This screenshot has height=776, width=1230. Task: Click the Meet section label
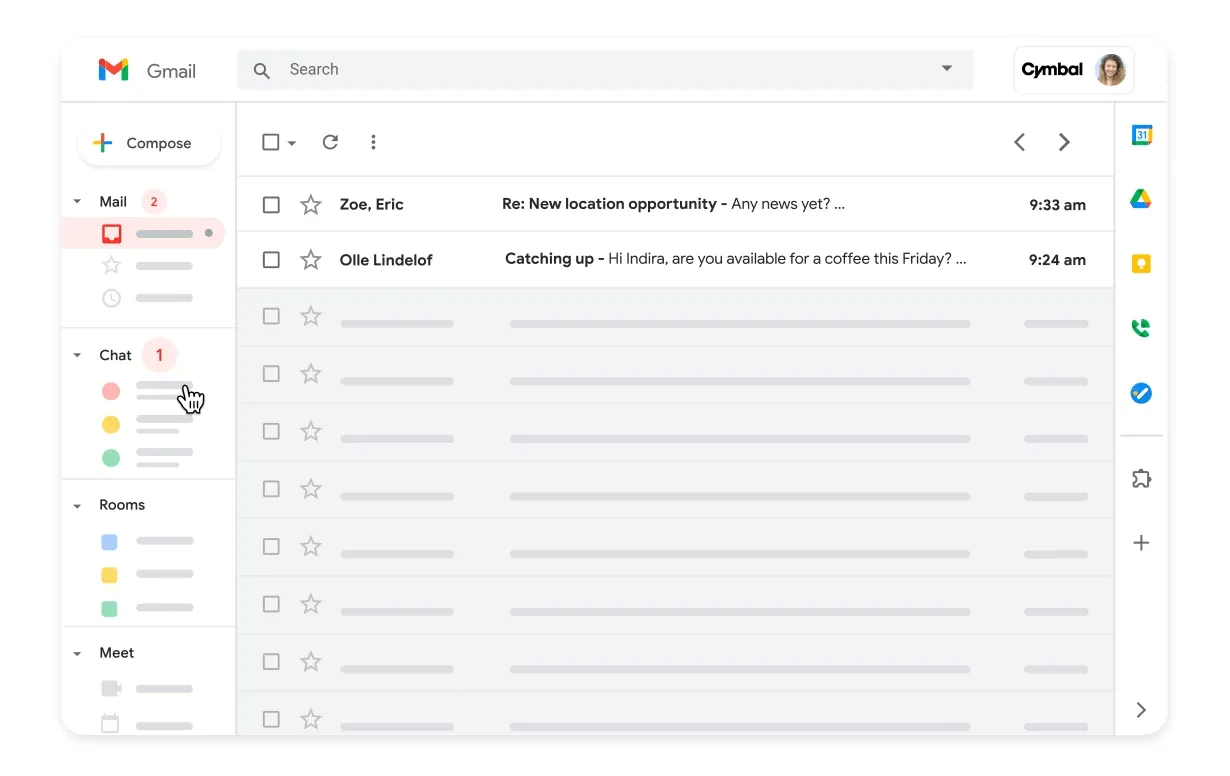[x=116, y=653]
